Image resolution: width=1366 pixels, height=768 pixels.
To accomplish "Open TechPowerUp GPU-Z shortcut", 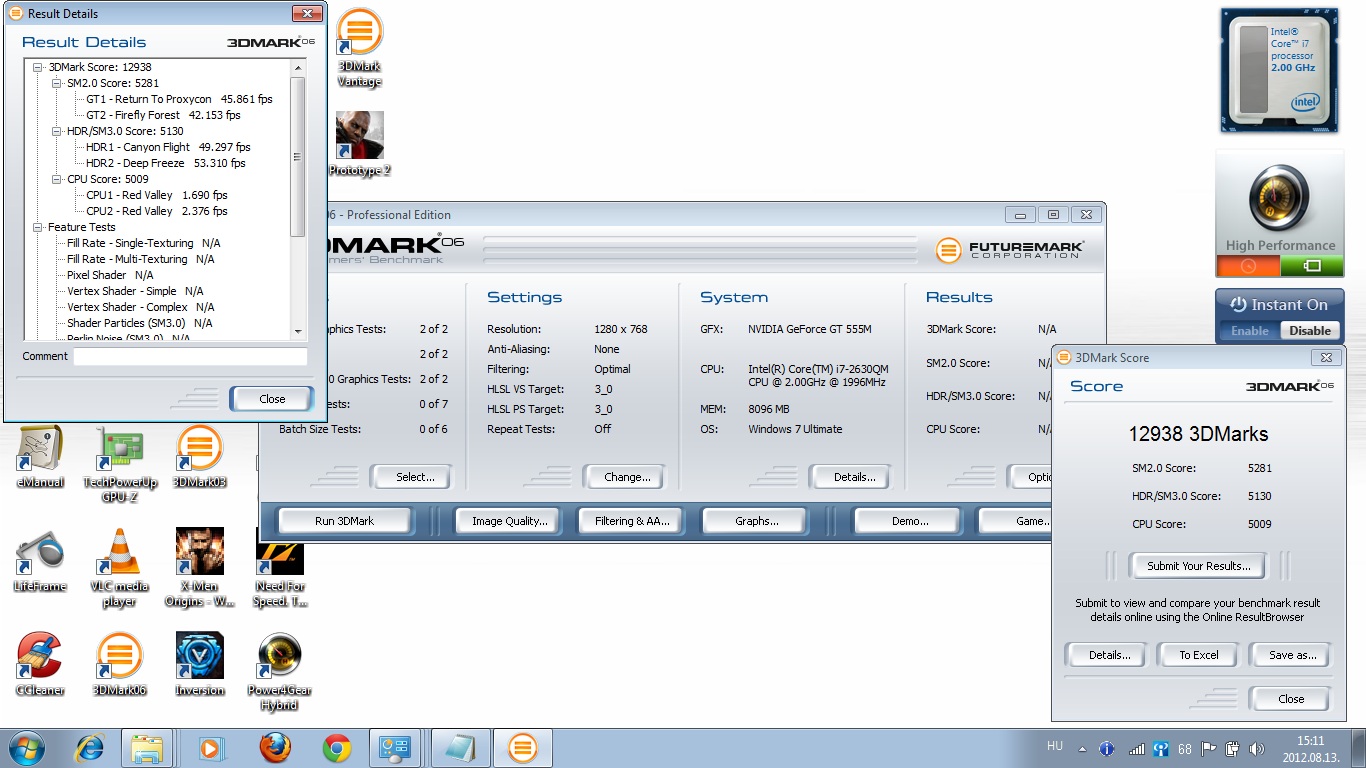I will pyautogui.click(x=120, y=462).
